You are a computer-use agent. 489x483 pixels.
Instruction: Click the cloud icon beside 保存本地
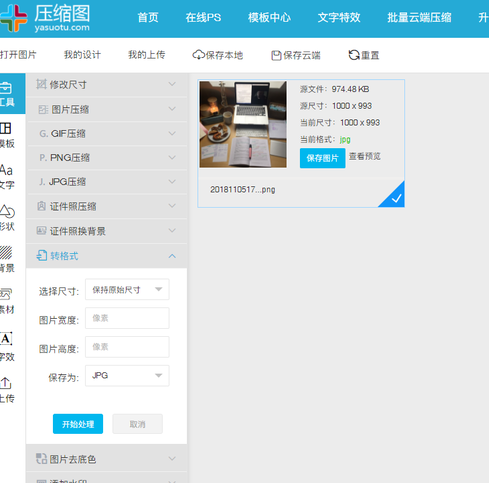tap(199, 55)
